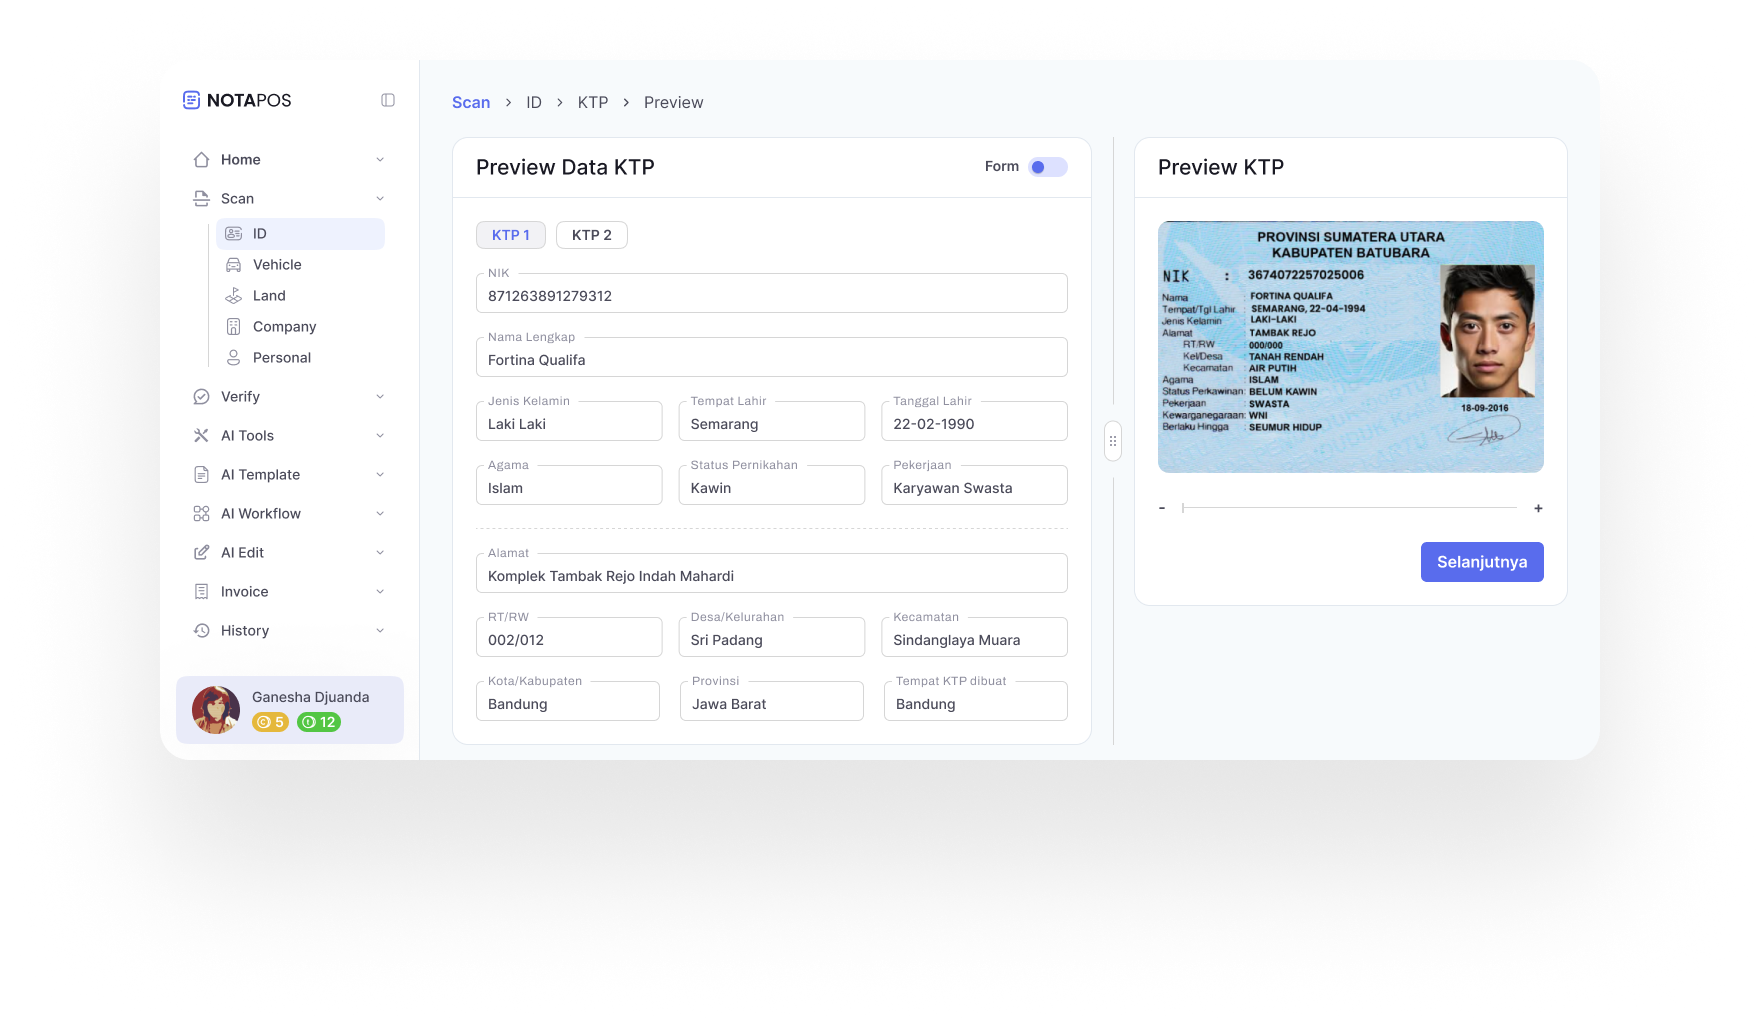This screenshot has height=1020, width=1760.
Task: Expand the Home menu chevron
Action: tap(380, 160)
